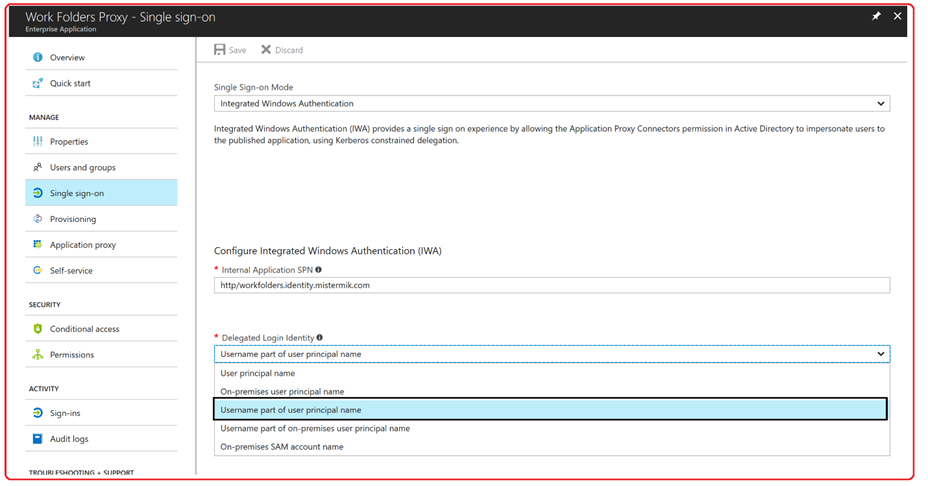Open the Users and groups page
Viewport: 928px width, 486px height.
(101, 168)
